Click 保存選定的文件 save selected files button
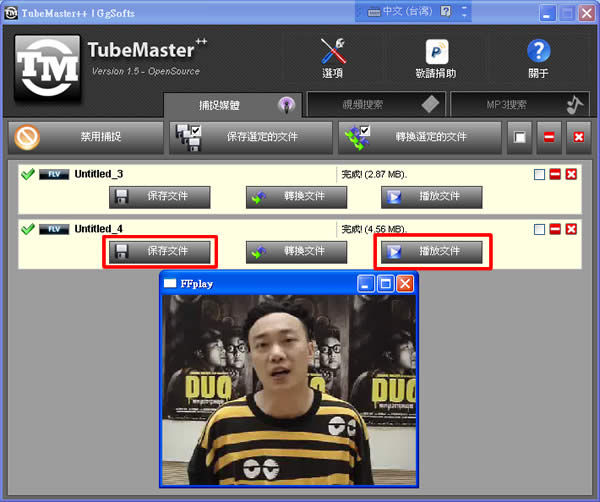Image resolution: width=600 pixels, height=502 pixels. 251,137
